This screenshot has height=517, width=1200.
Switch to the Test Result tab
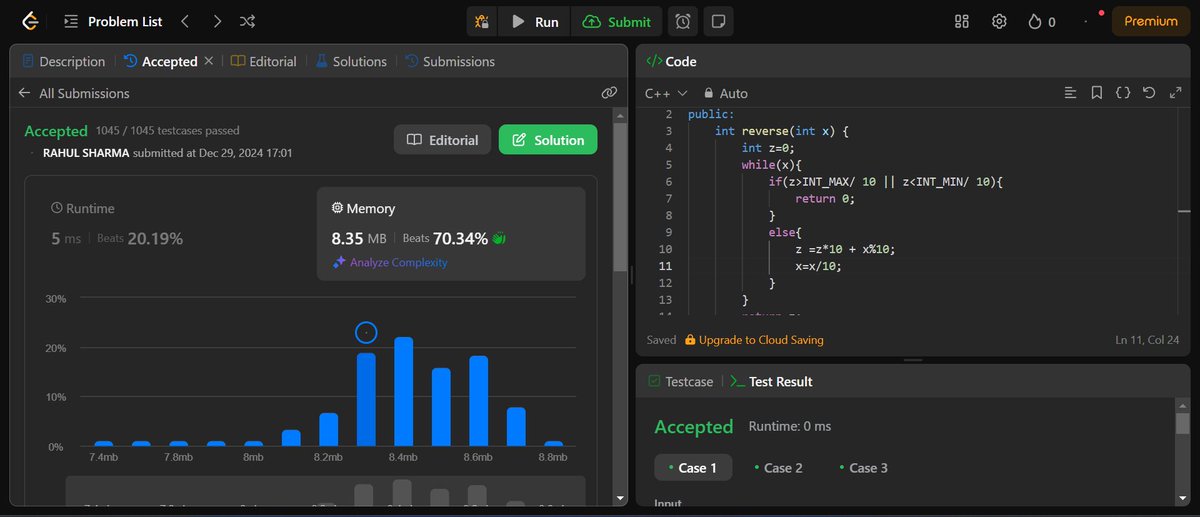[x=770, y=381]
